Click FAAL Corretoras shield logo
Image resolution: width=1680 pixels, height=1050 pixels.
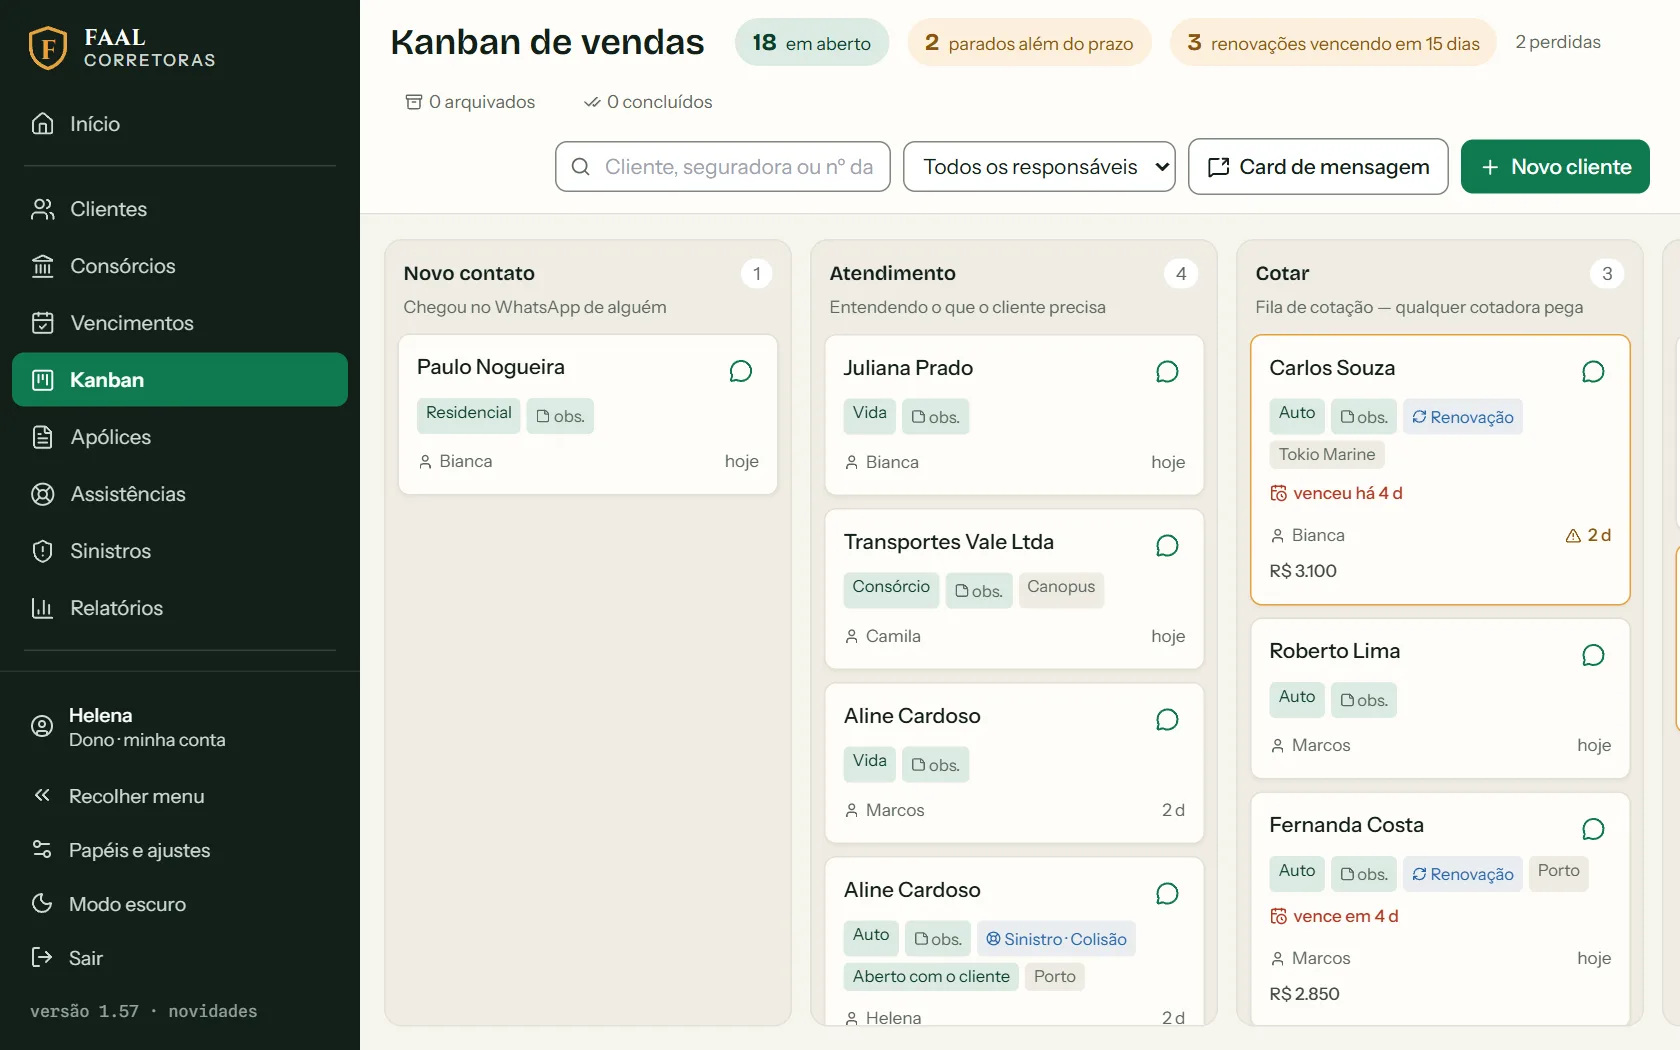pyautogui.click(x=48, y=47)
